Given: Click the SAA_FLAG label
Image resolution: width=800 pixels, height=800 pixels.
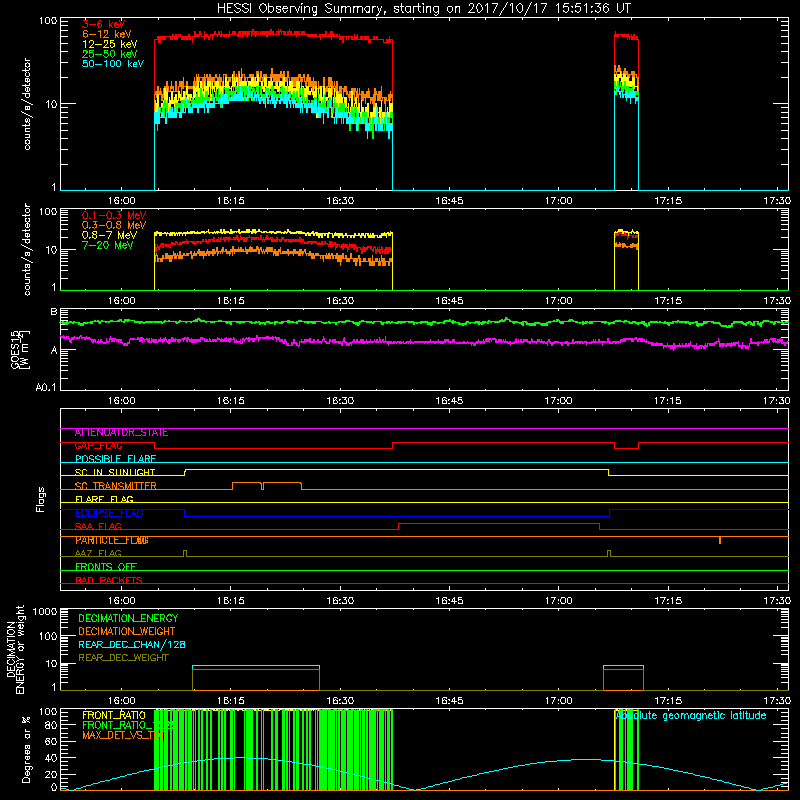Looking at the screenshot, I should tap(98, 526).
